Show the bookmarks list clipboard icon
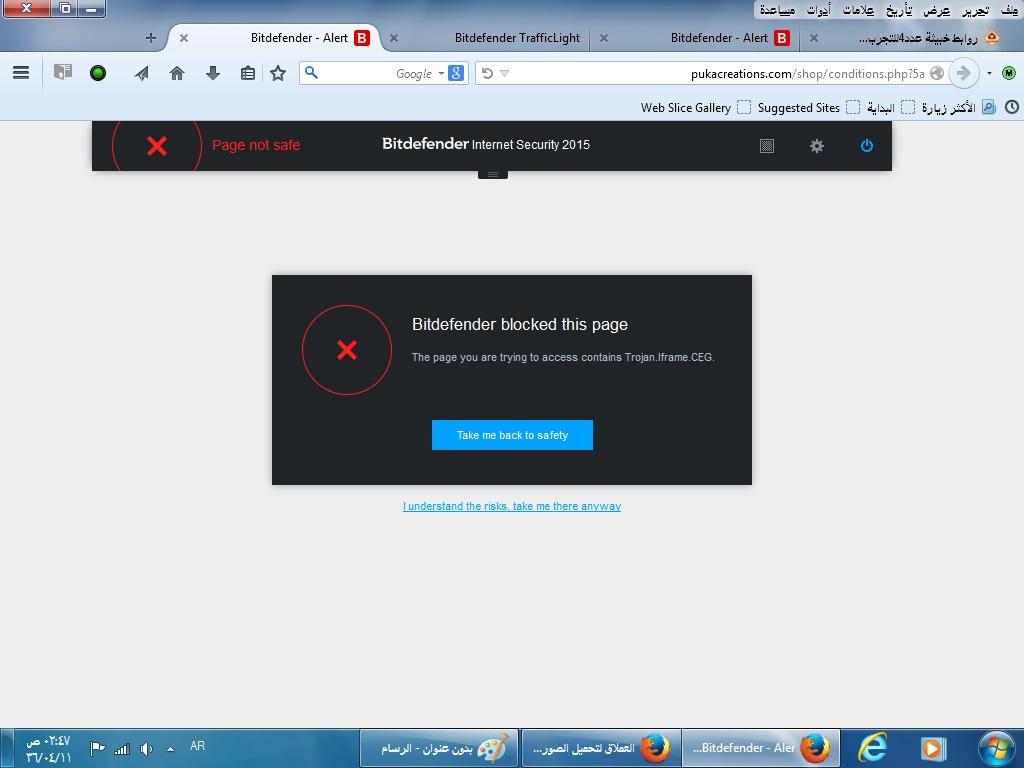 click(x=248, y=73)
